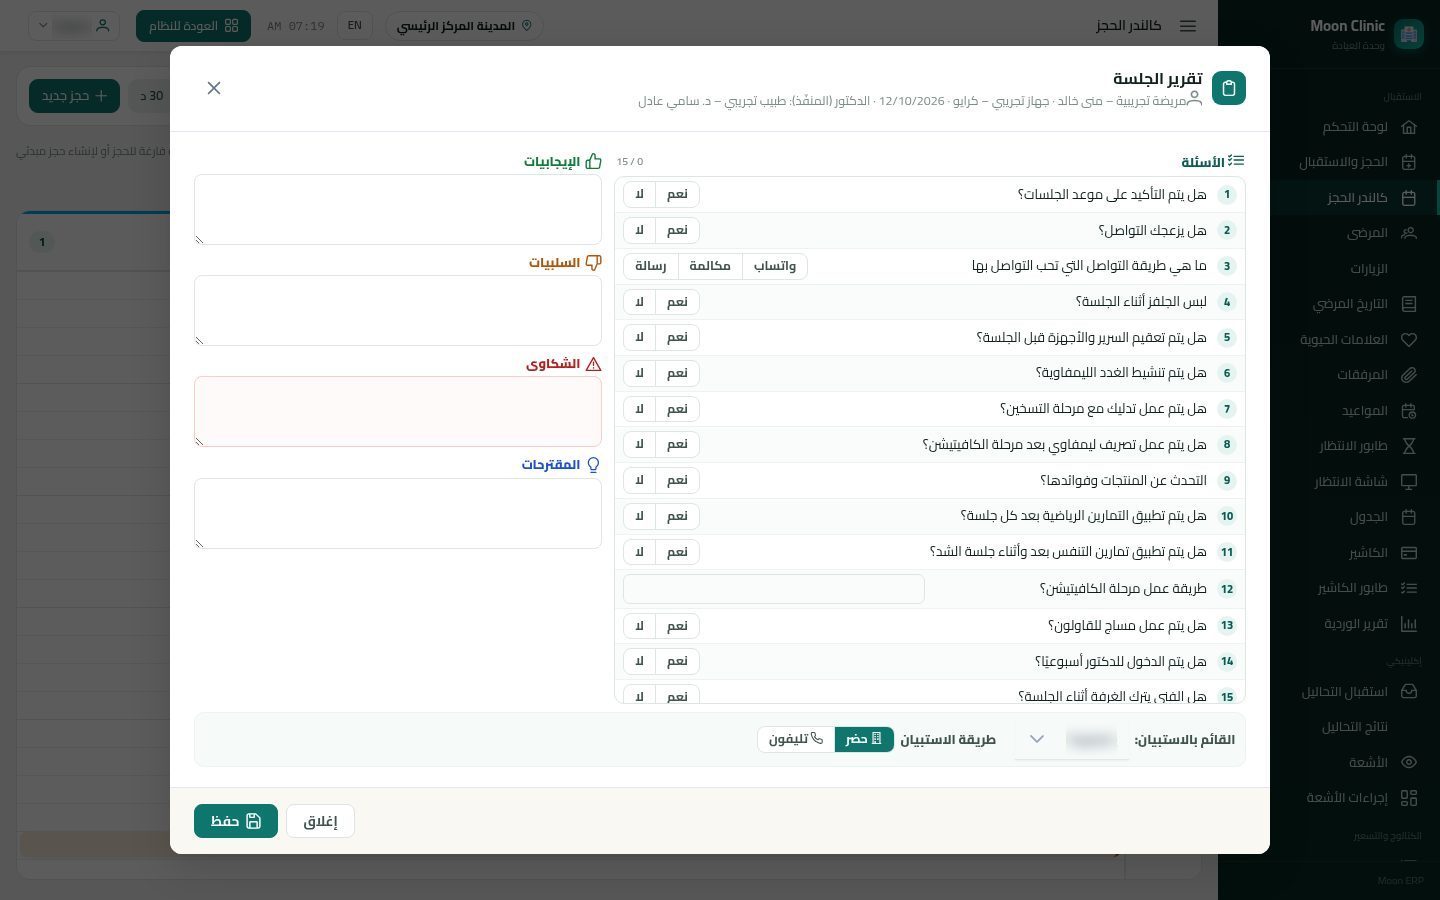Click the clipboard icon beside تقرير الجلسة title

(x=1228, y=88)
